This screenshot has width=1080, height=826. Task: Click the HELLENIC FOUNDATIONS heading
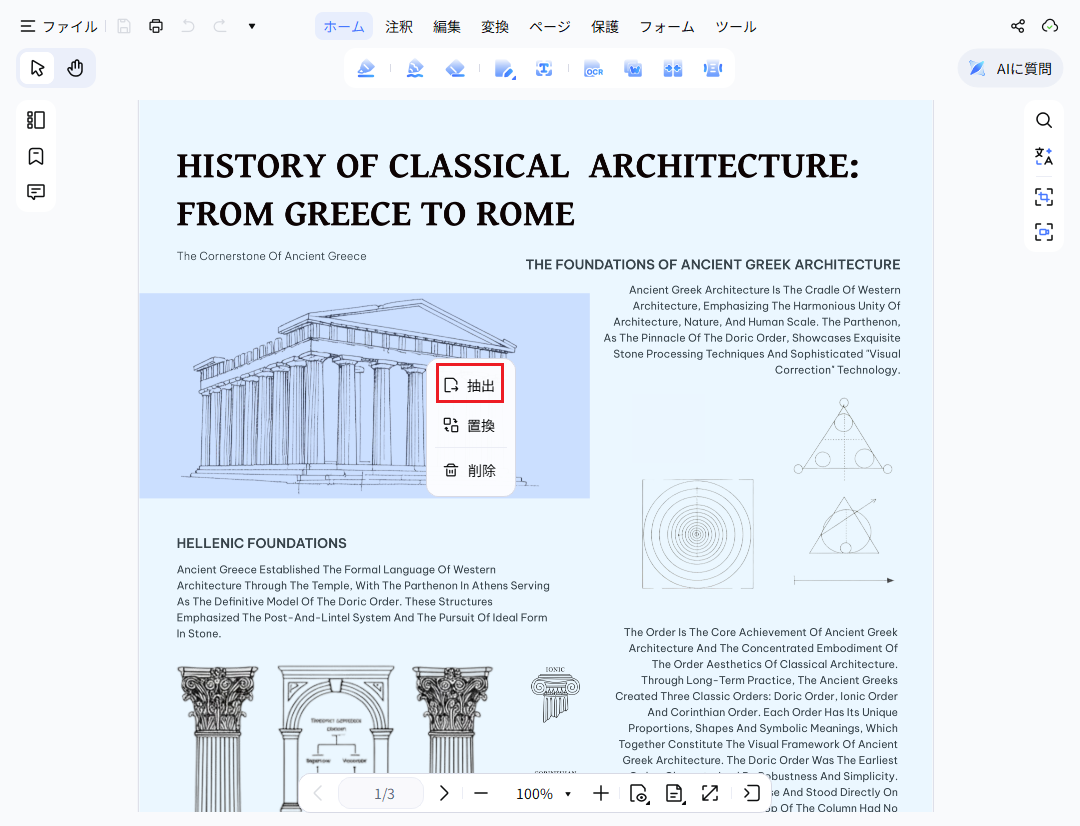262,543
